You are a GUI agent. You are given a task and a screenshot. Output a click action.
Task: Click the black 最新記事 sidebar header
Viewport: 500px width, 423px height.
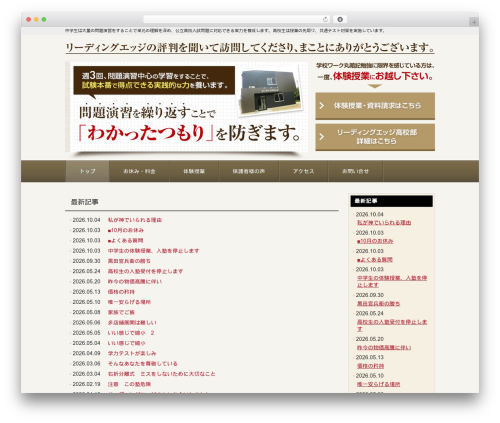point(391,201)
